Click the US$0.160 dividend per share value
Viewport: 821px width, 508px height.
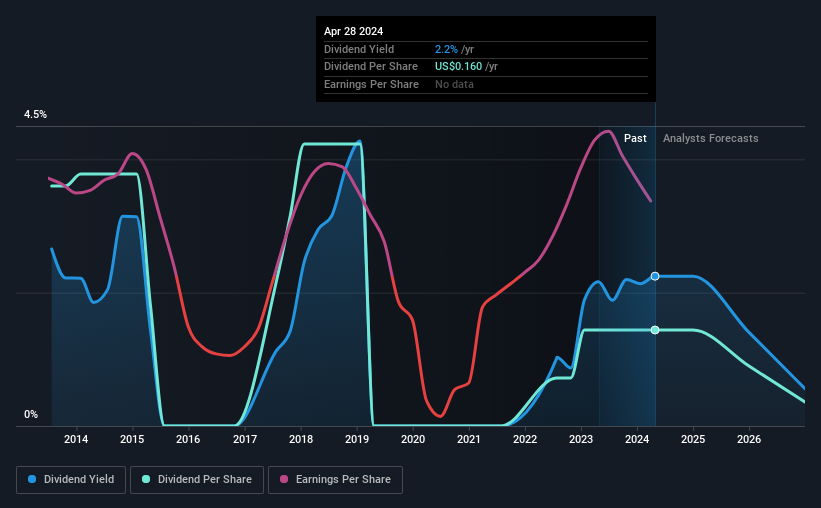pos(458,67)
